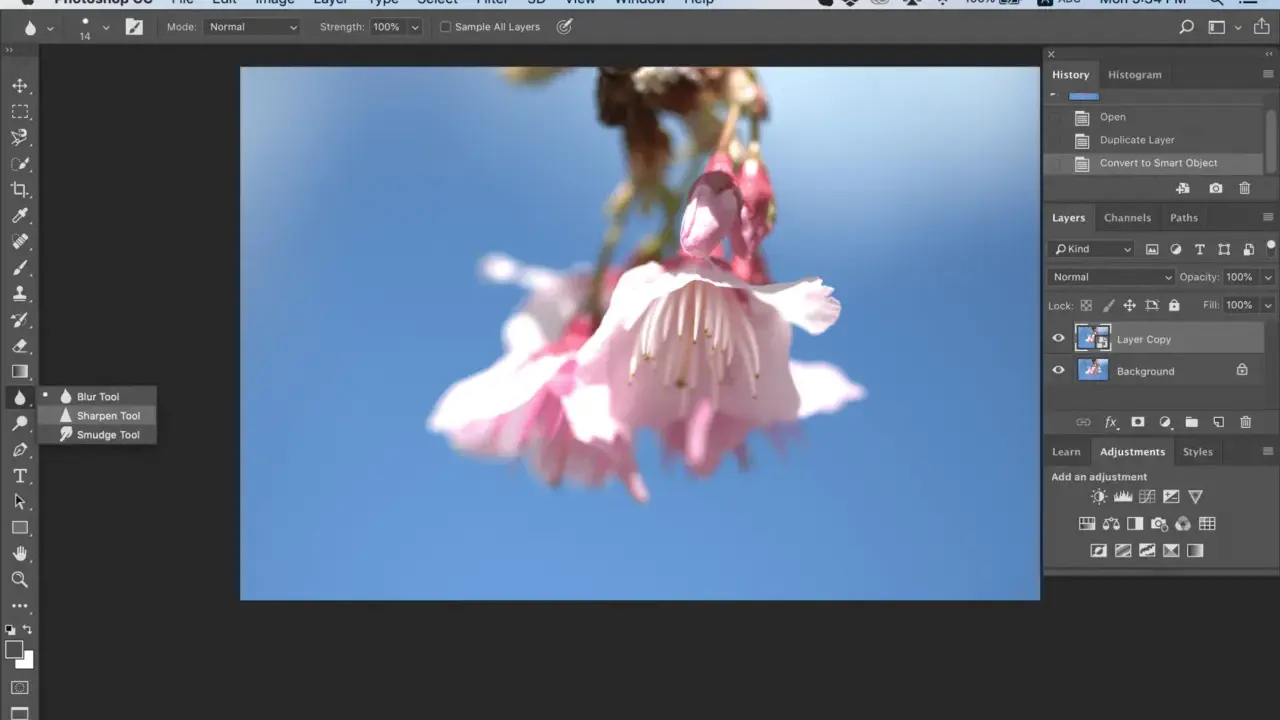This screenshot has width=1280, height=720.
Task: Select the Zoom tool
Action: 19,579
